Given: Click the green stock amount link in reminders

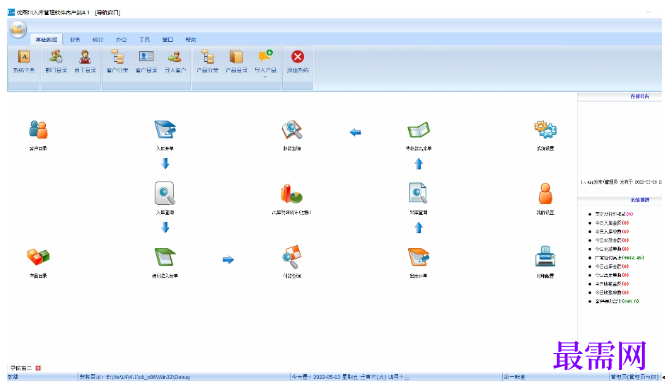Looking at the screenshot, I should (x=633, y=257).
